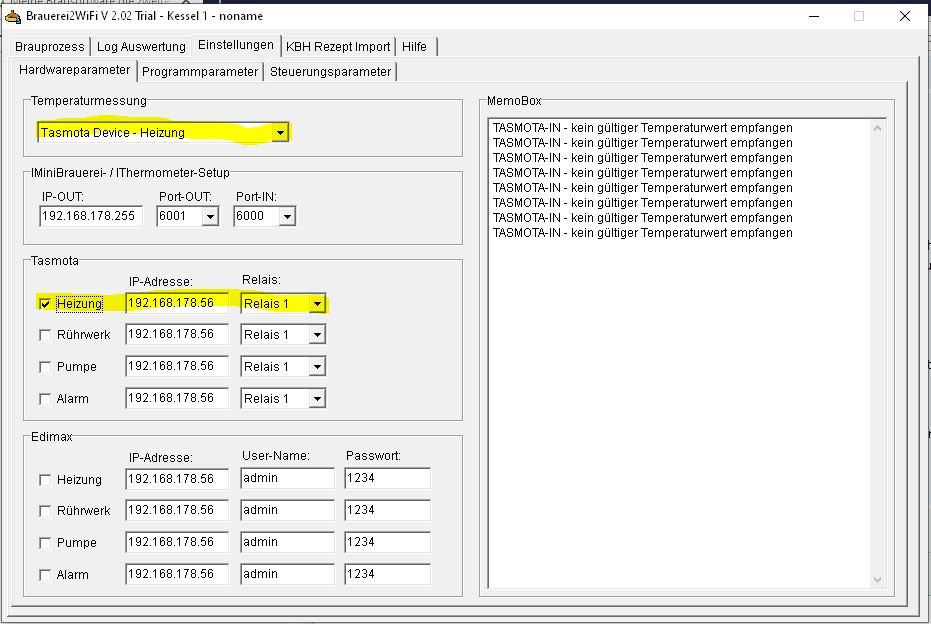
Task: Select the Programmparameter sub-tab
Action: click(x=200, y=72)
